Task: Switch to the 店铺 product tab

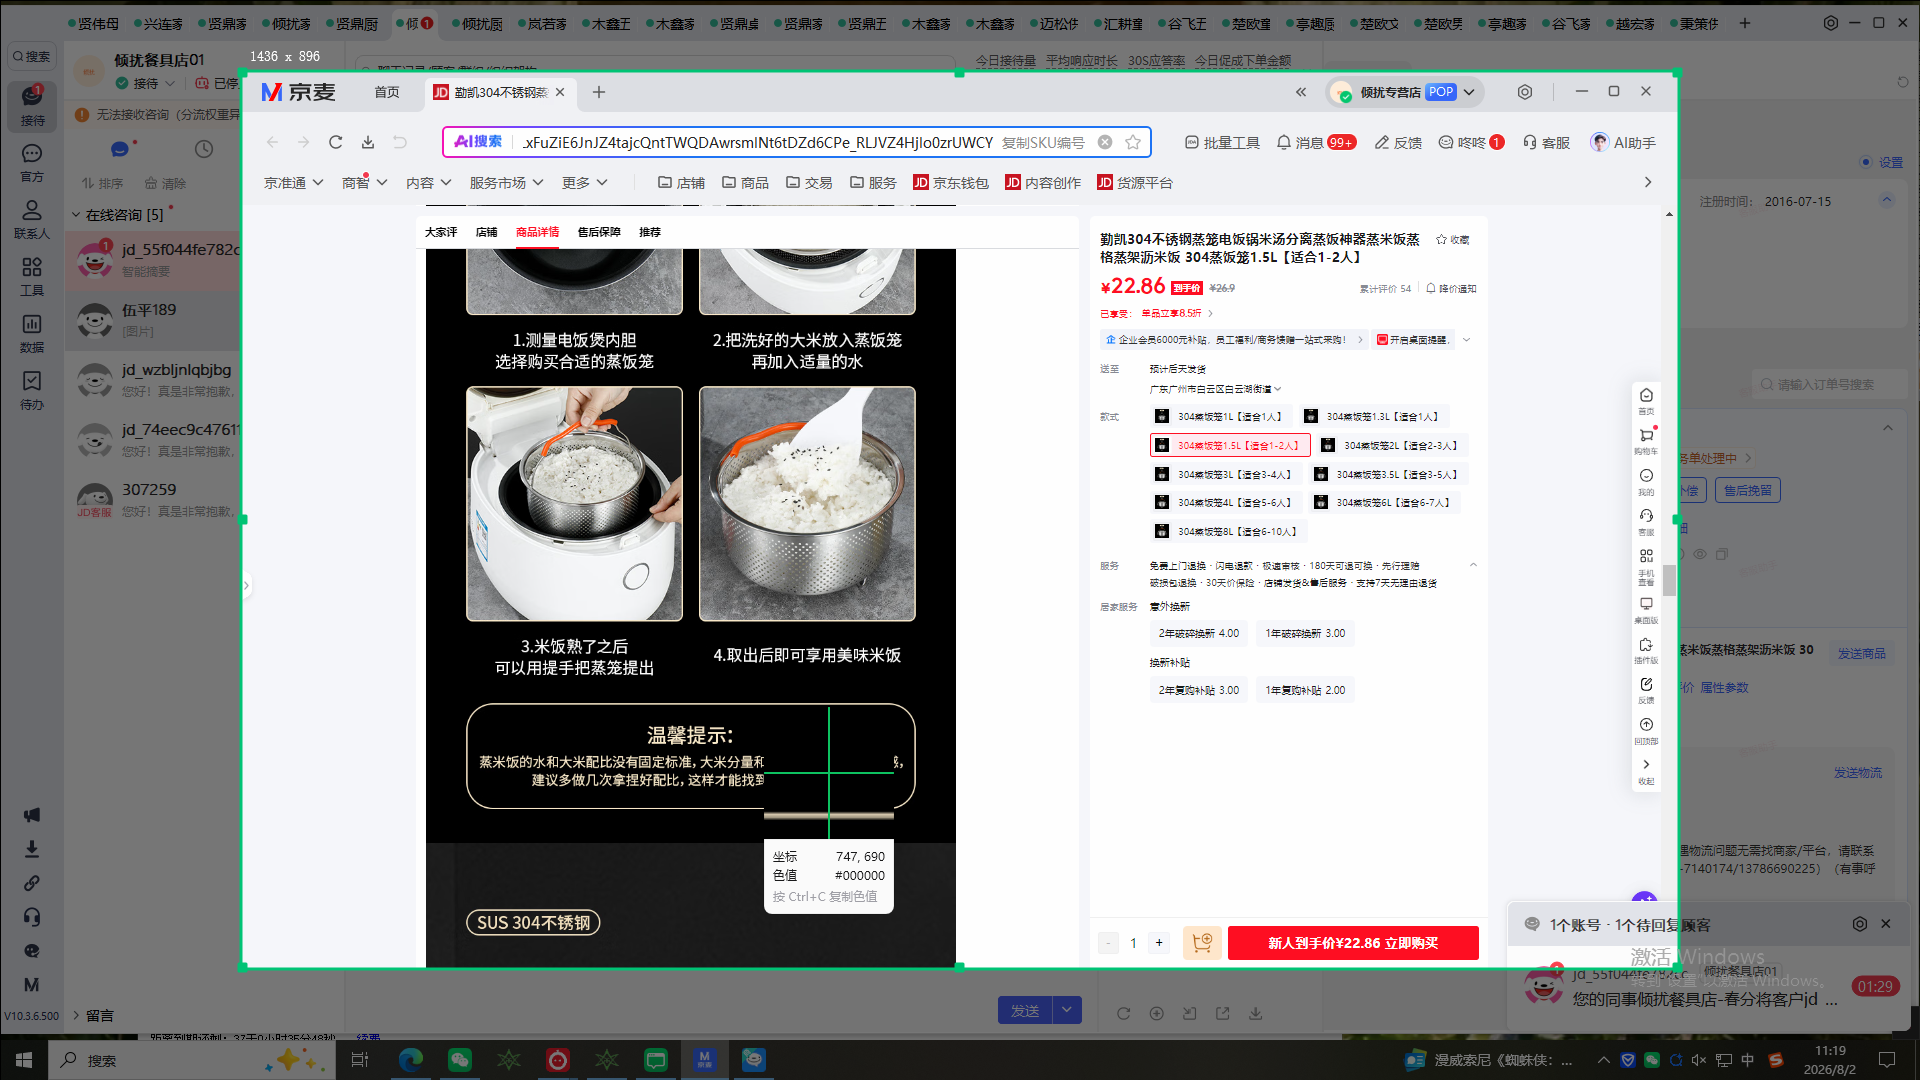Action: [486, 232]
